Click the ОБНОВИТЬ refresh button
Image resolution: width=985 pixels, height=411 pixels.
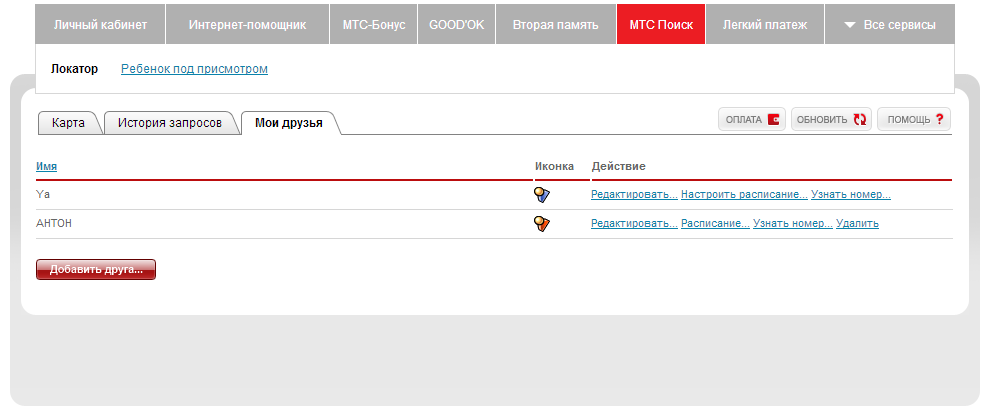point(831,119)
